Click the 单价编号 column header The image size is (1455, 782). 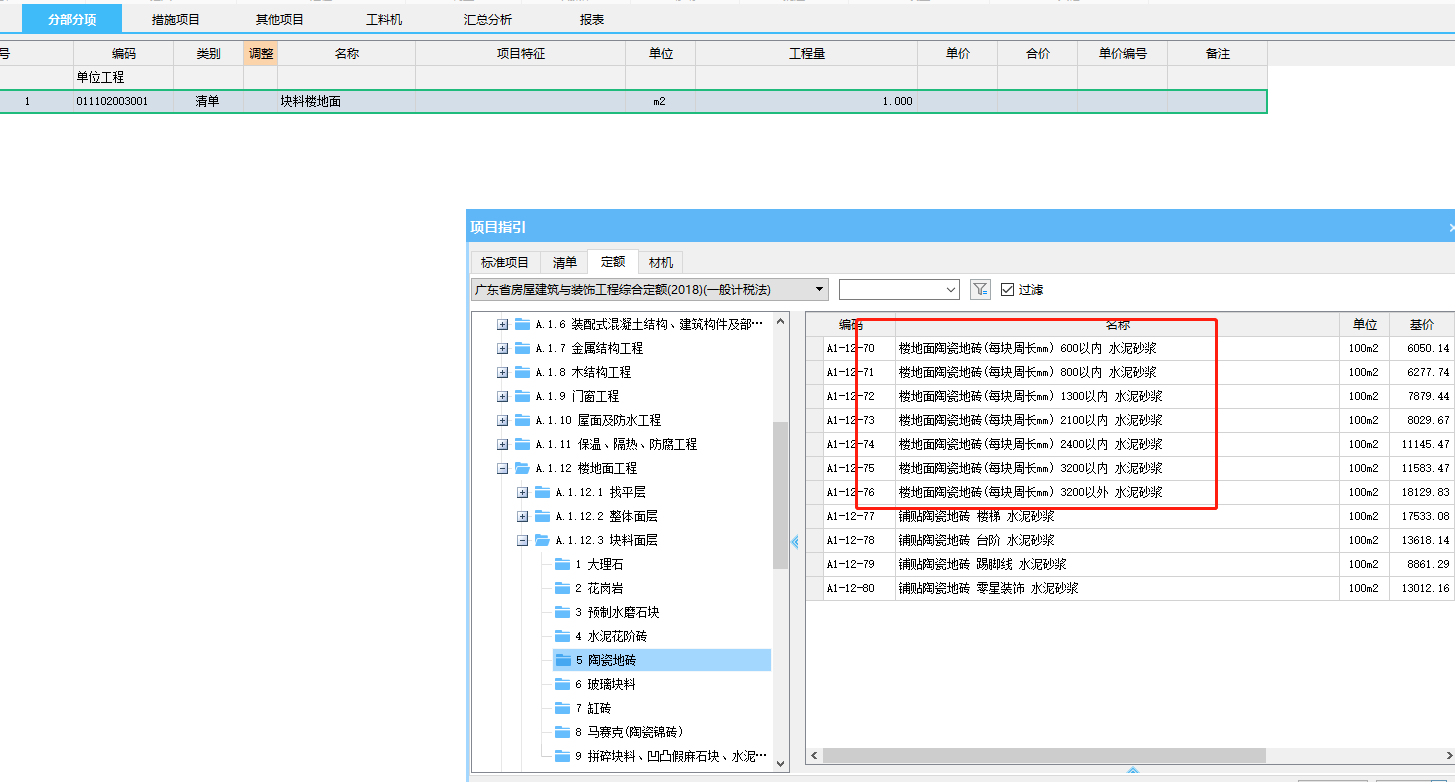tap(1123, 54)
